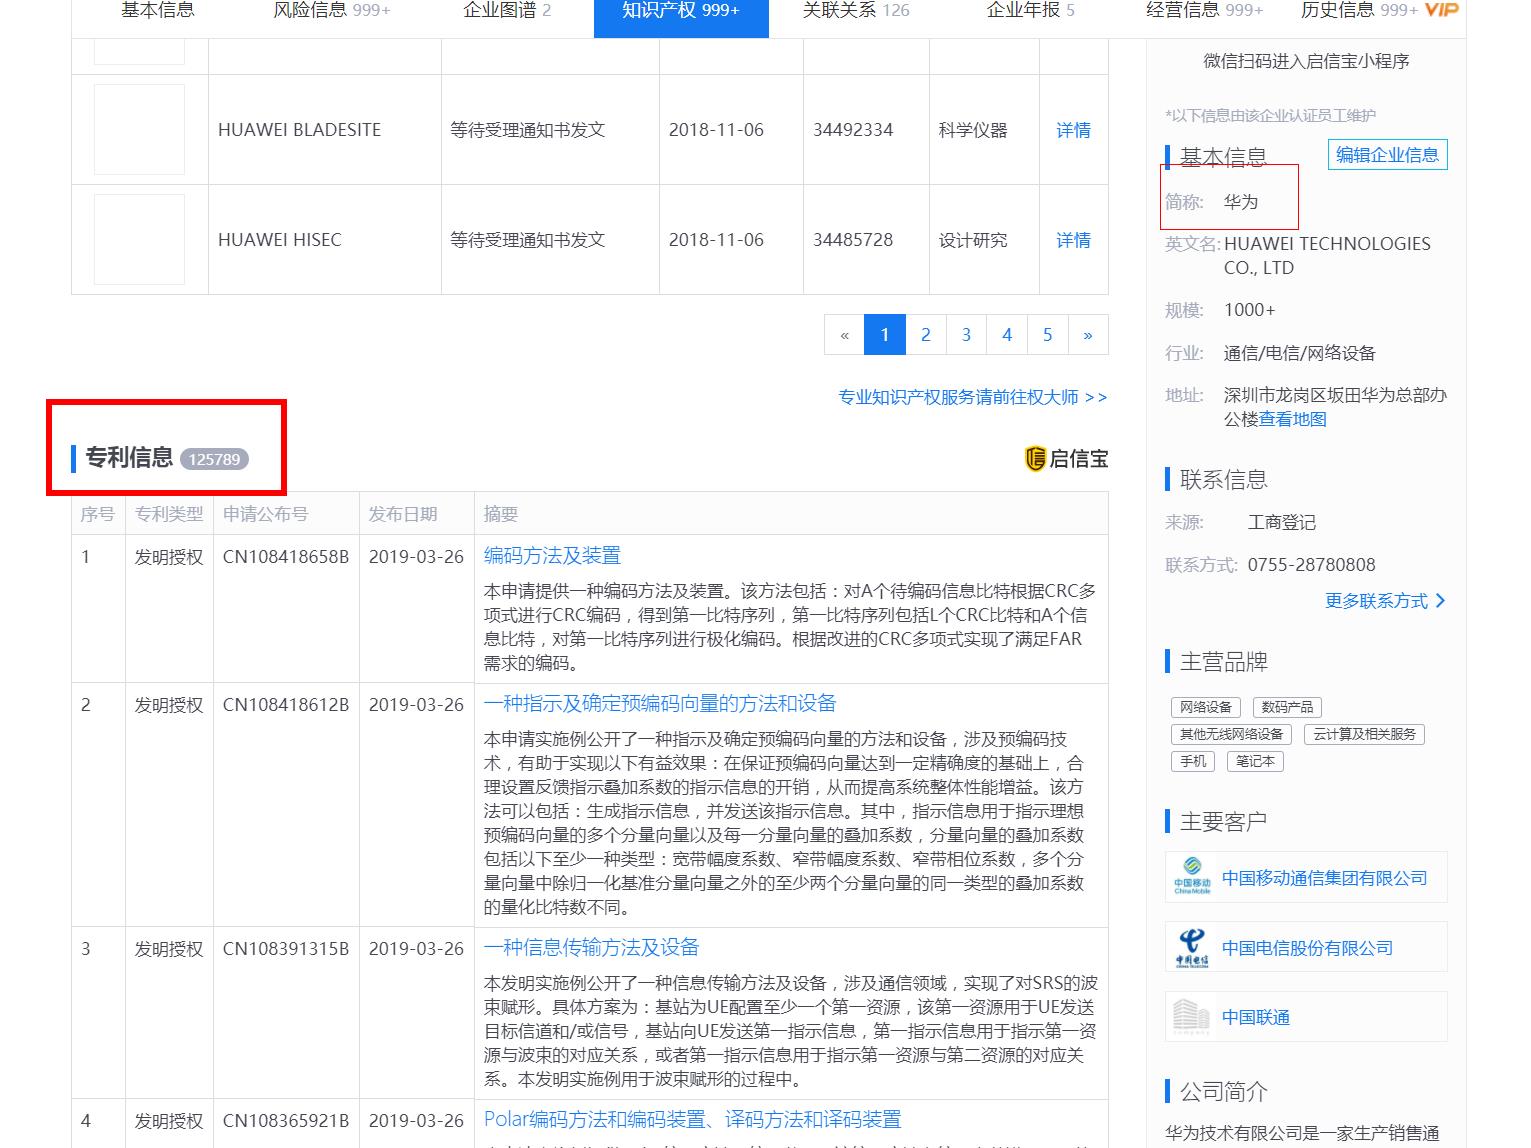Click the 编辑企业信息 button
The width and height of the screenshot is (1531, 1148).
click(1387, 155)
